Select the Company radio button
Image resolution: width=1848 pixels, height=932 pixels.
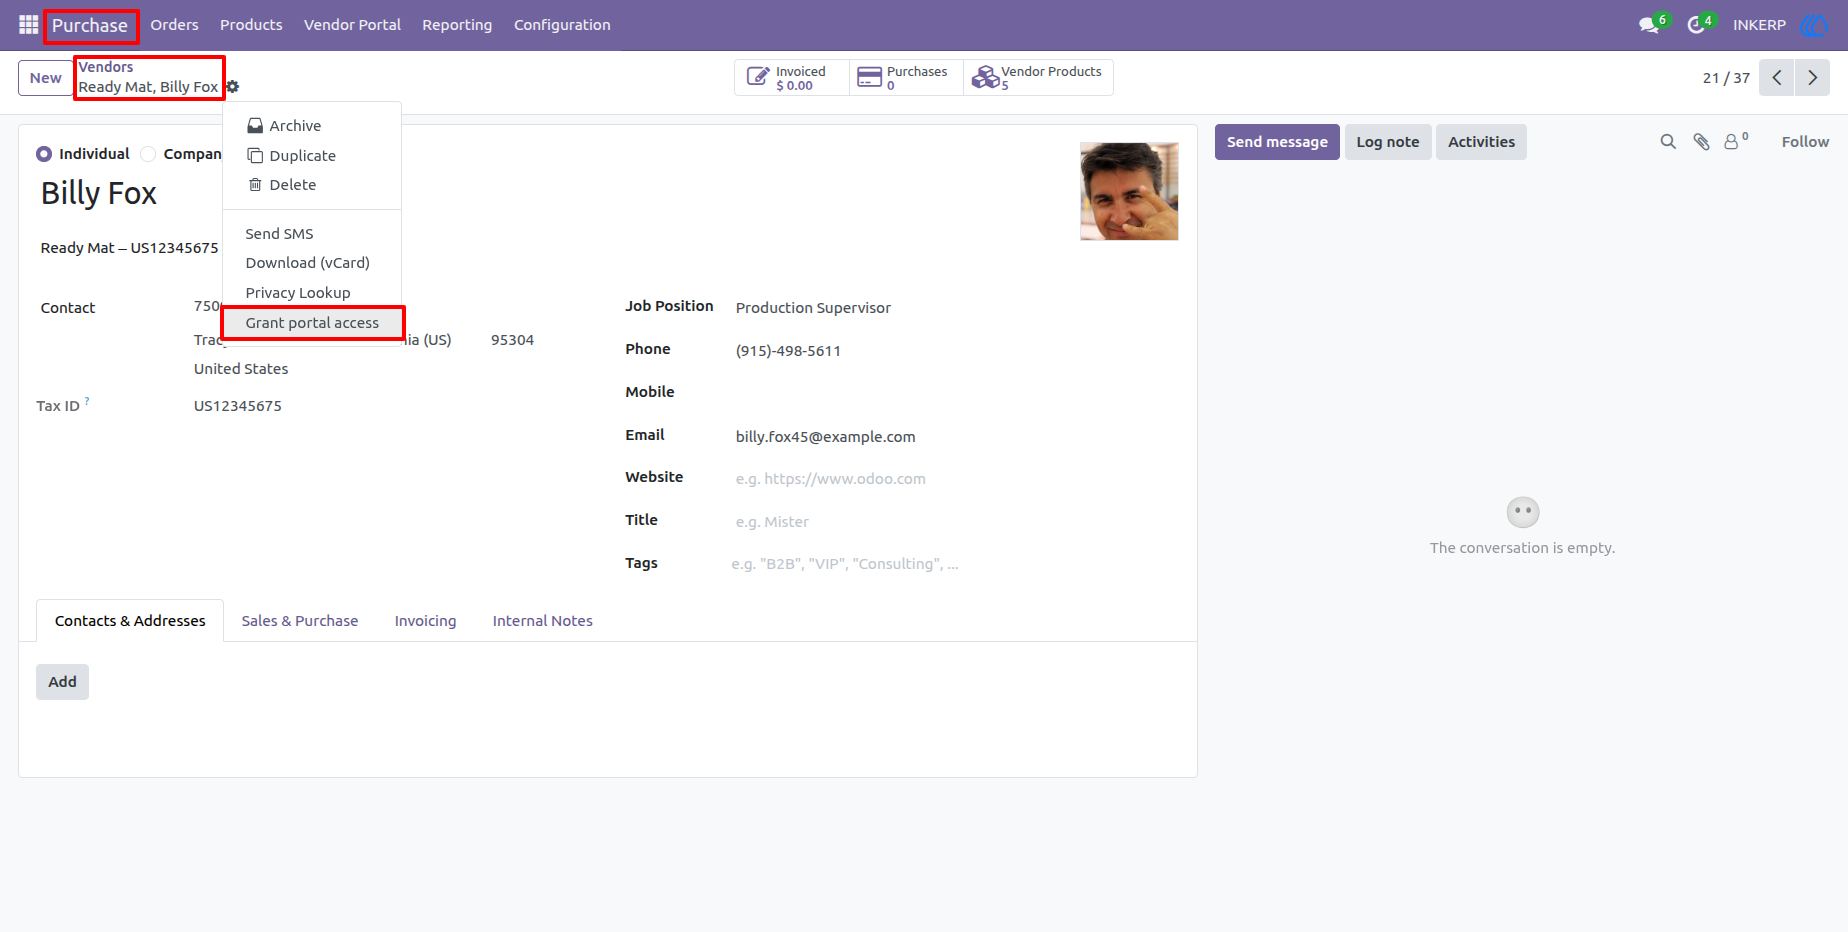[x=148, y=154]
